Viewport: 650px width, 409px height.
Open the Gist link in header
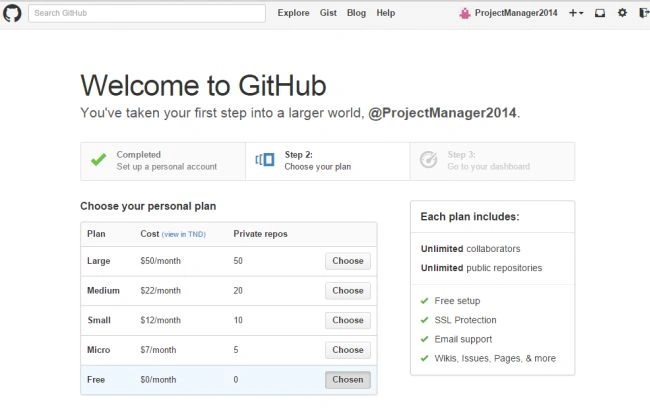click(x=328, y=13)
